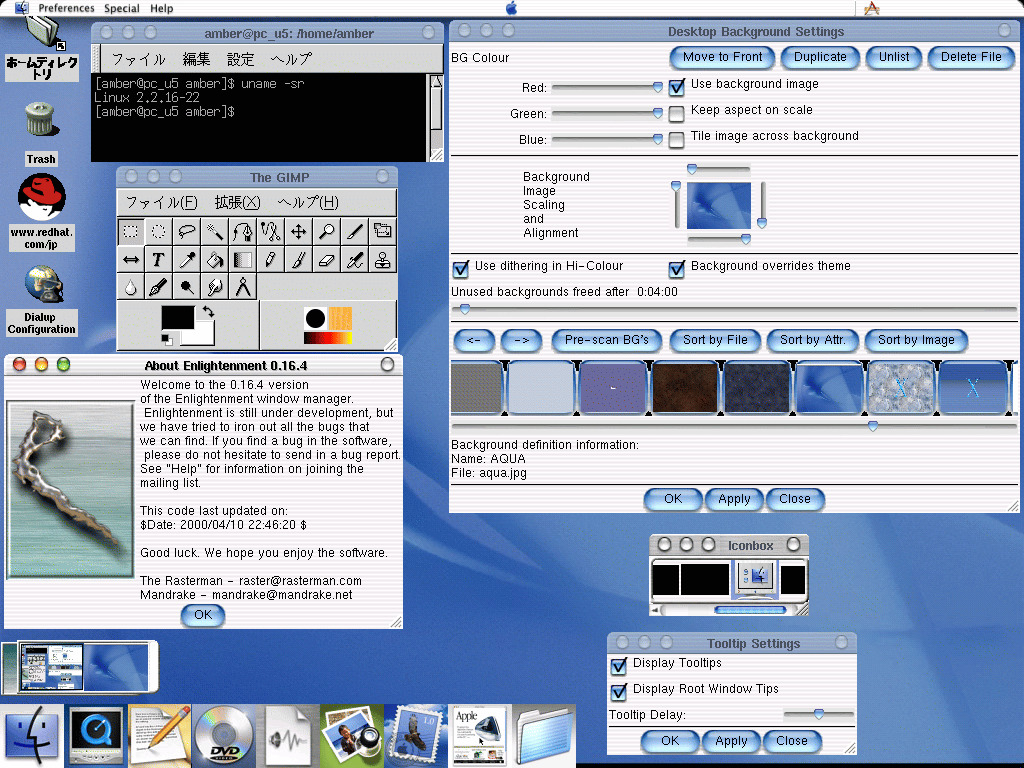Click GIMP foreground black color swatch
The height and width of the screenshot is (768, 1024).
pyautogui.click(x=178, y=317)
